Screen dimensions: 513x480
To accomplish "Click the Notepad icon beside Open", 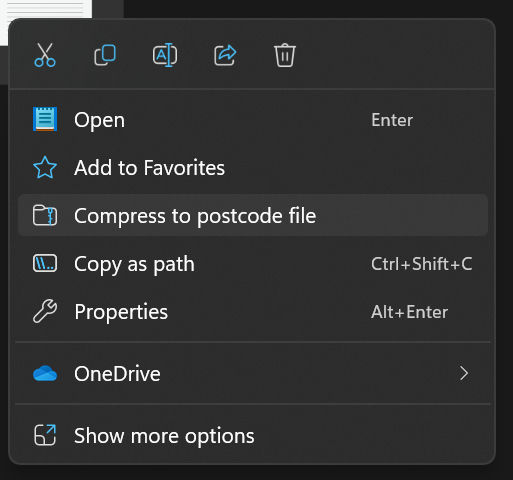I will coord(45,119).
